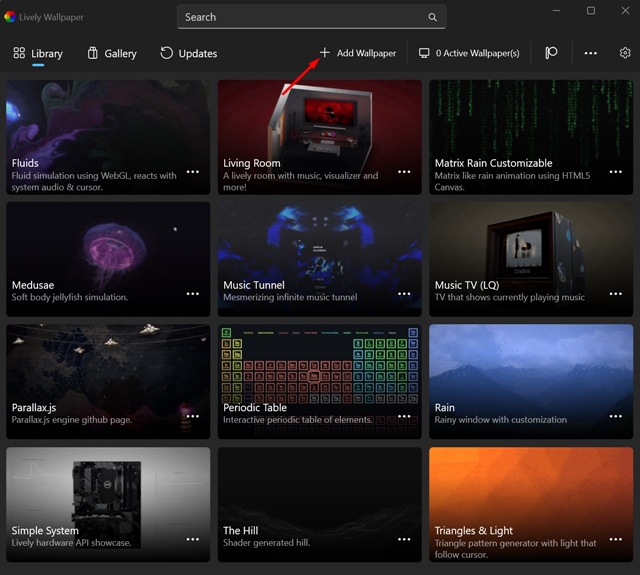Open options for Matrix Rain Customizable
Image resolution: width=640 pixels, height=575 pixels.
(616, 172)
